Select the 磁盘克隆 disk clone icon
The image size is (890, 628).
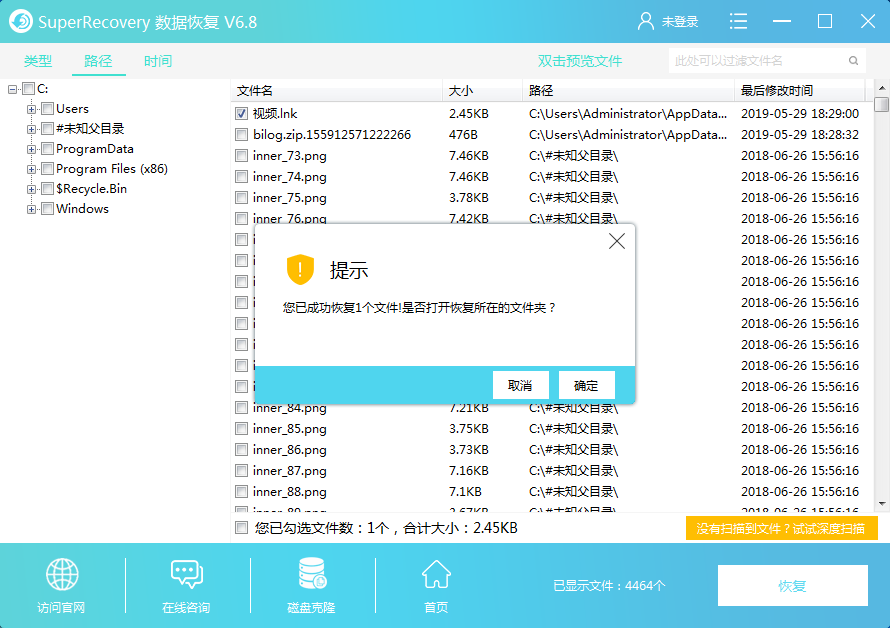pyautogui.click(x=310, y=573)
